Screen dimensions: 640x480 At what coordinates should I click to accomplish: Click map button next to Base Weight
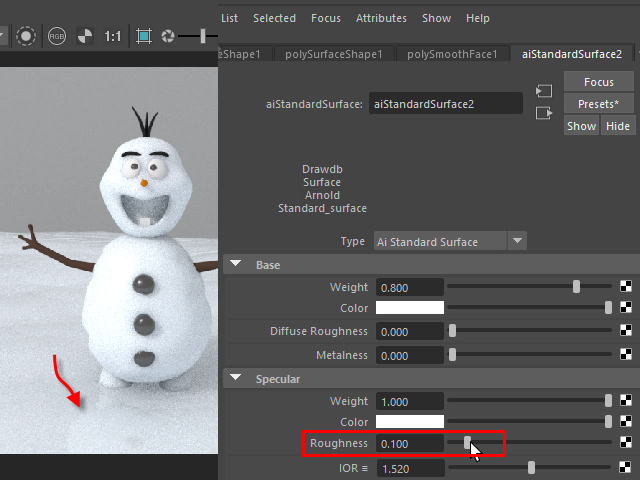coord(626,287)
